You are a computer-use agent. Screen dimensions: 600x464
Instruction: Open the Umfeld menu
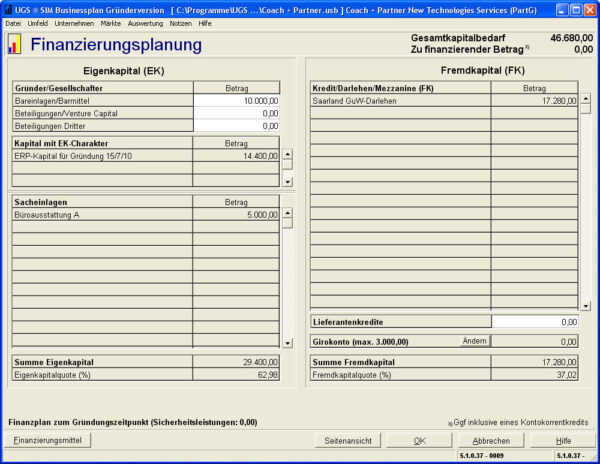[x=38, y=23]
